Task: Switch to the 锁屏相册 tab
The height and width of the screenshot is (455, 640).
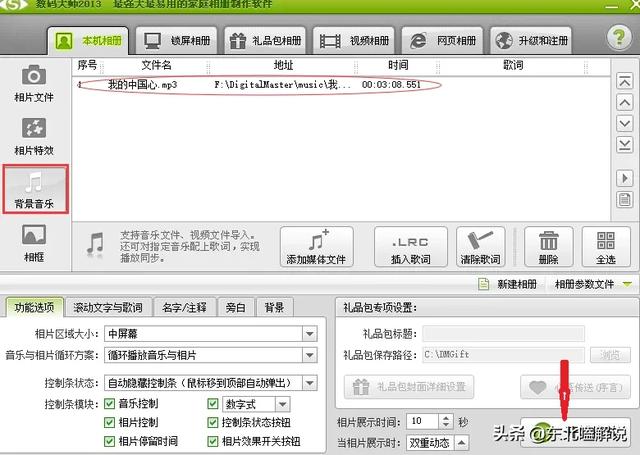Action: point(177,41)
